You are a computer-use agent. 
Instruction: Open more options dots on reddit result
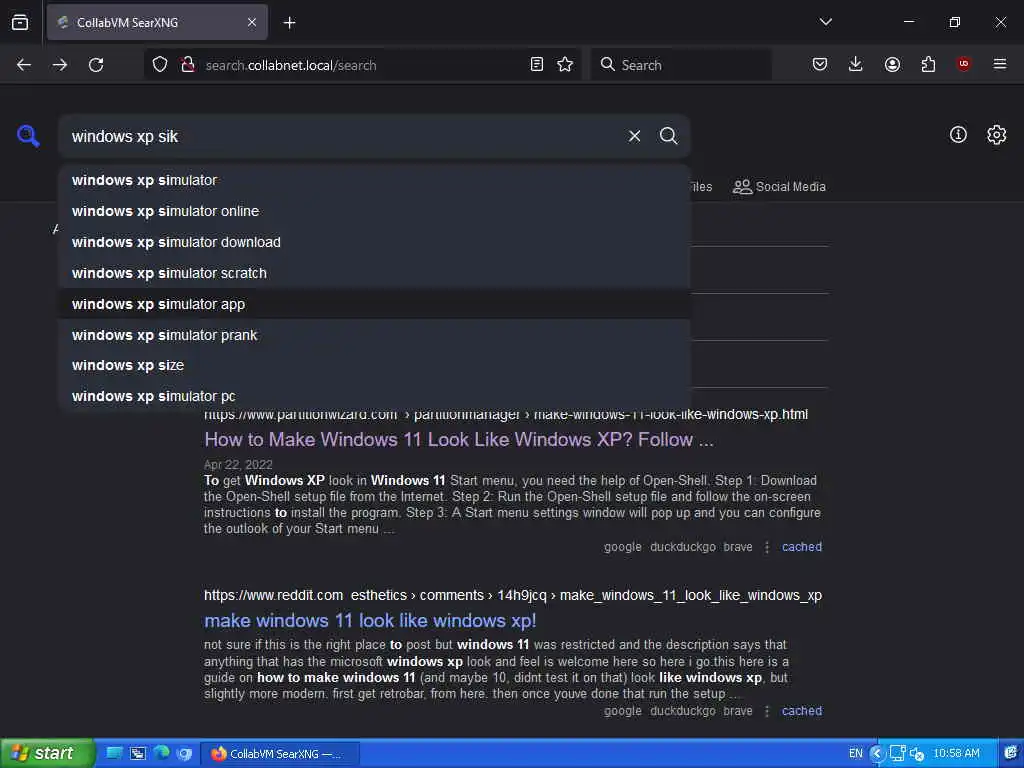click(767, 711)
